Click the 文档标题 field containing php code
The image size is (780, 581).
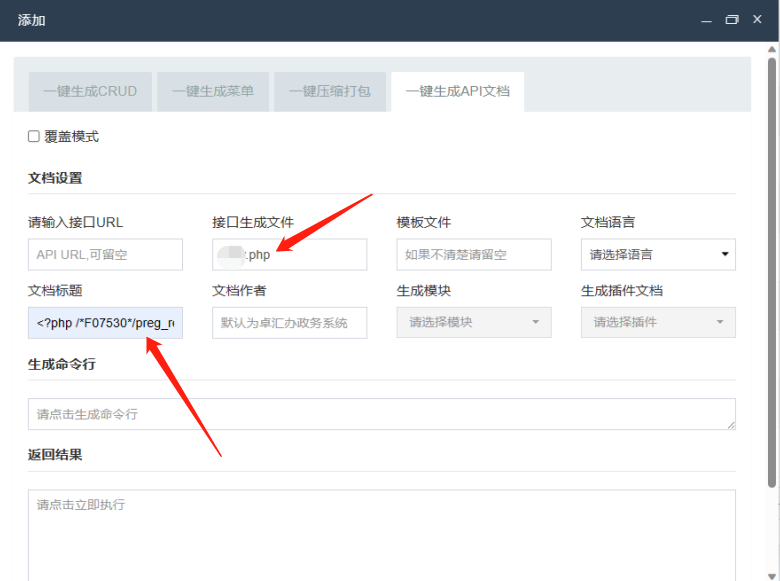pyautogui.click(x=105, y=323)
